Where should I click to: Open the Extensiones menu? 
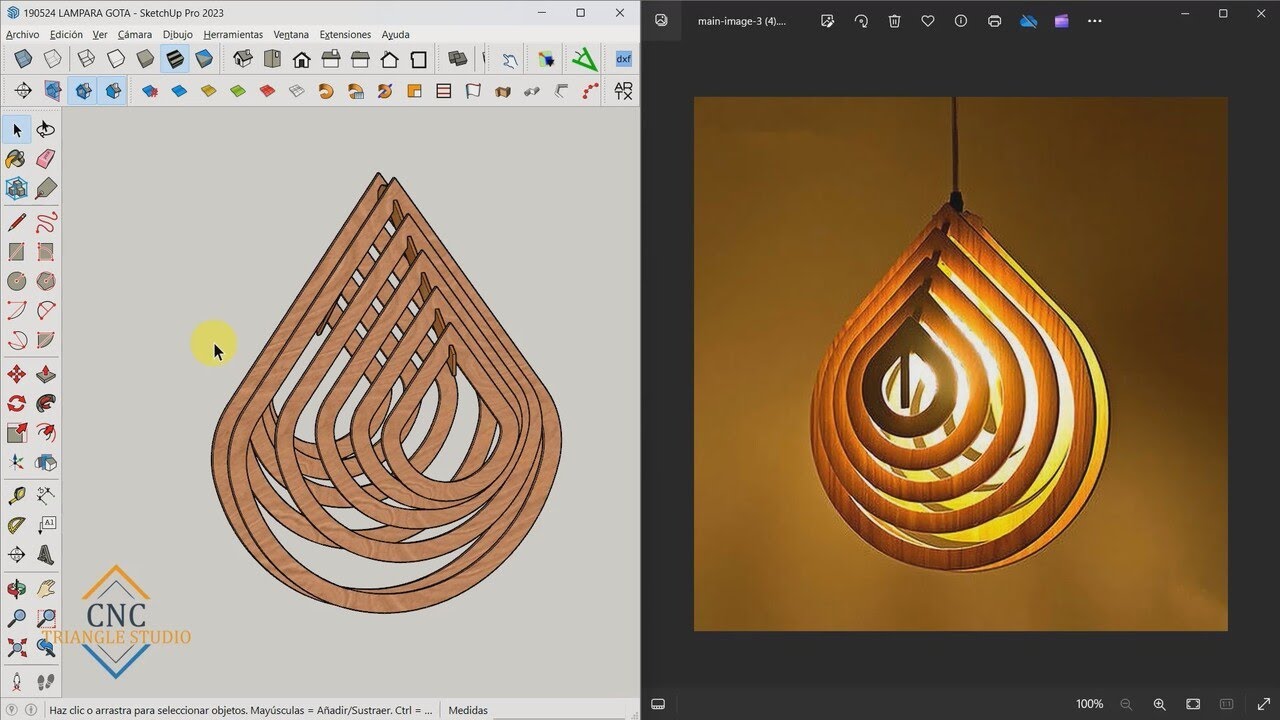point(345,35)
